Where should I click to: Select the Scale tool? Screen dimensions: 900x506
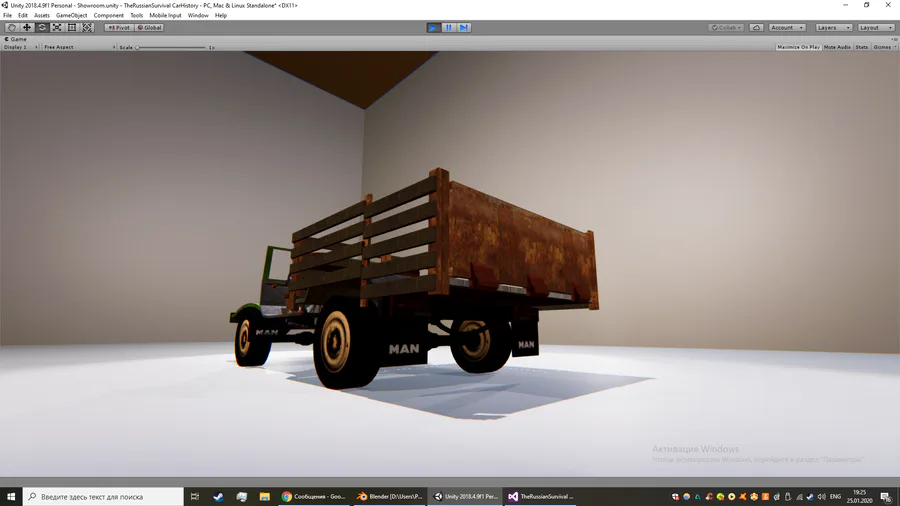point(57,28)
